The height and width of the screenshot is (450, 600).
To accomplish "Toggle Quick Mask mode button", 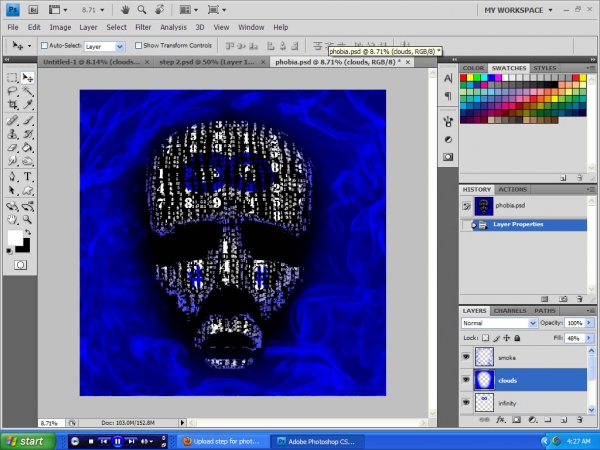I will tap(20, 265).
